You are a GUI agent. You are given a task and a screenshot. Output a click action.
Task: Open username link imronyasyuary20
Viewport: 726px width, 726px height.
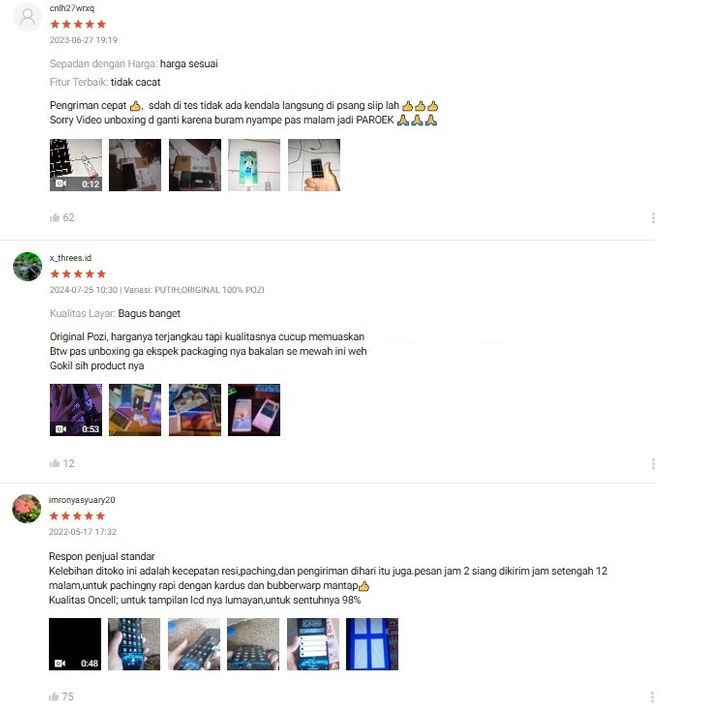(82, 500)
